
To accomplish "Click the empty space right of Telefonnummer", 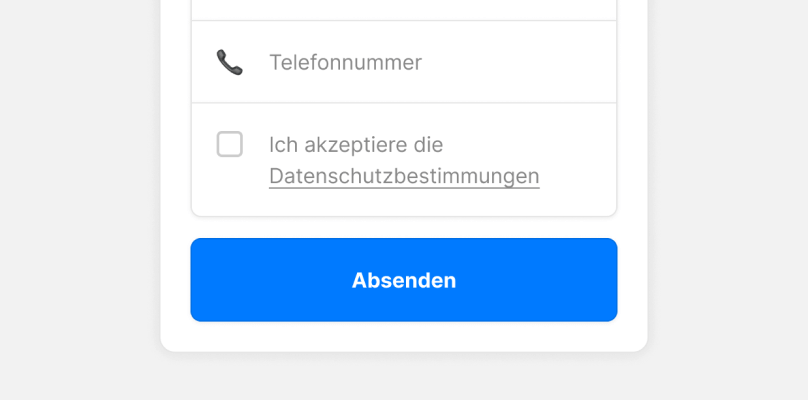I will pyautogui.click(x=518, y=62).
